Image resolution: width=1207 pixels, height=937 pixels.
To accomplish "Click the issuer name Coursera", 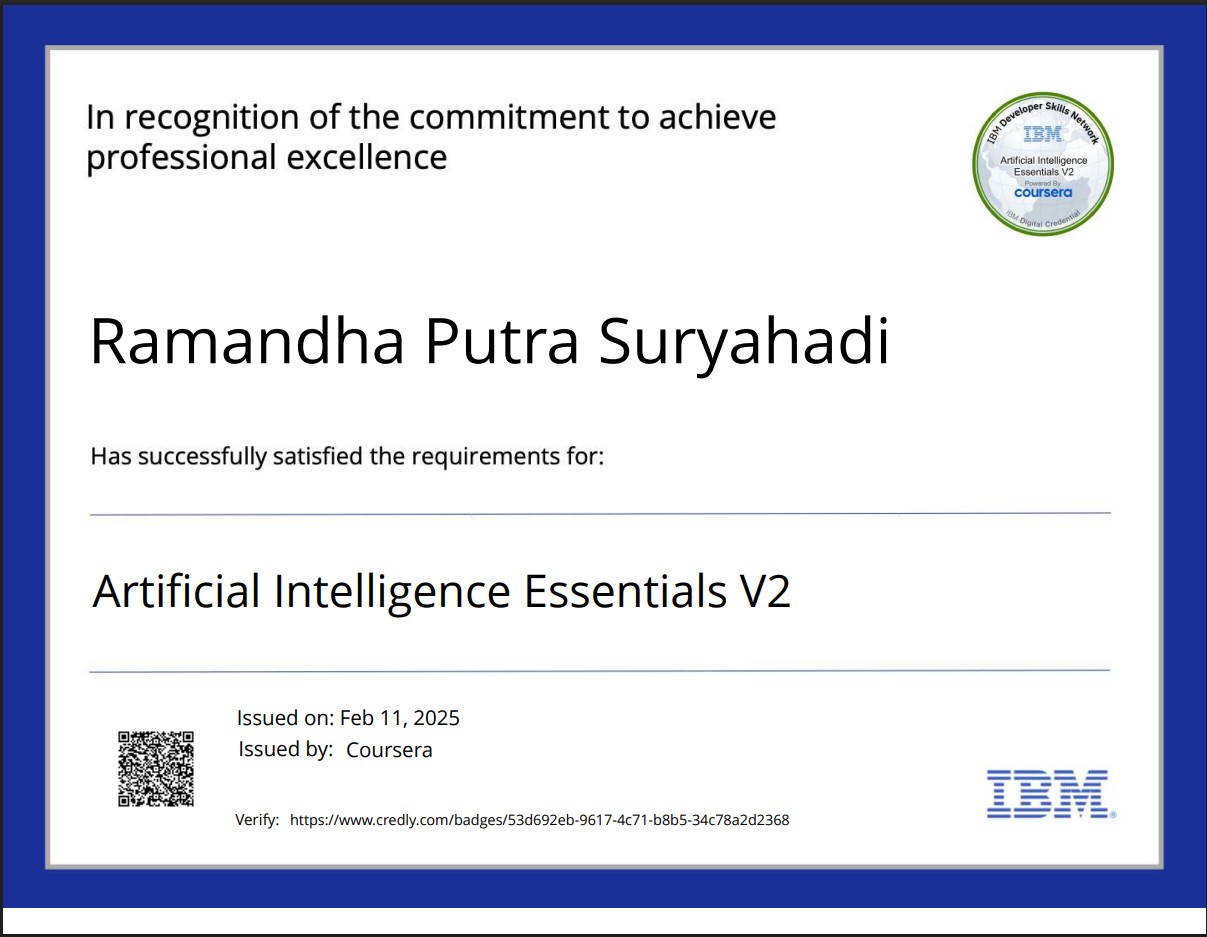I will 389,750.
